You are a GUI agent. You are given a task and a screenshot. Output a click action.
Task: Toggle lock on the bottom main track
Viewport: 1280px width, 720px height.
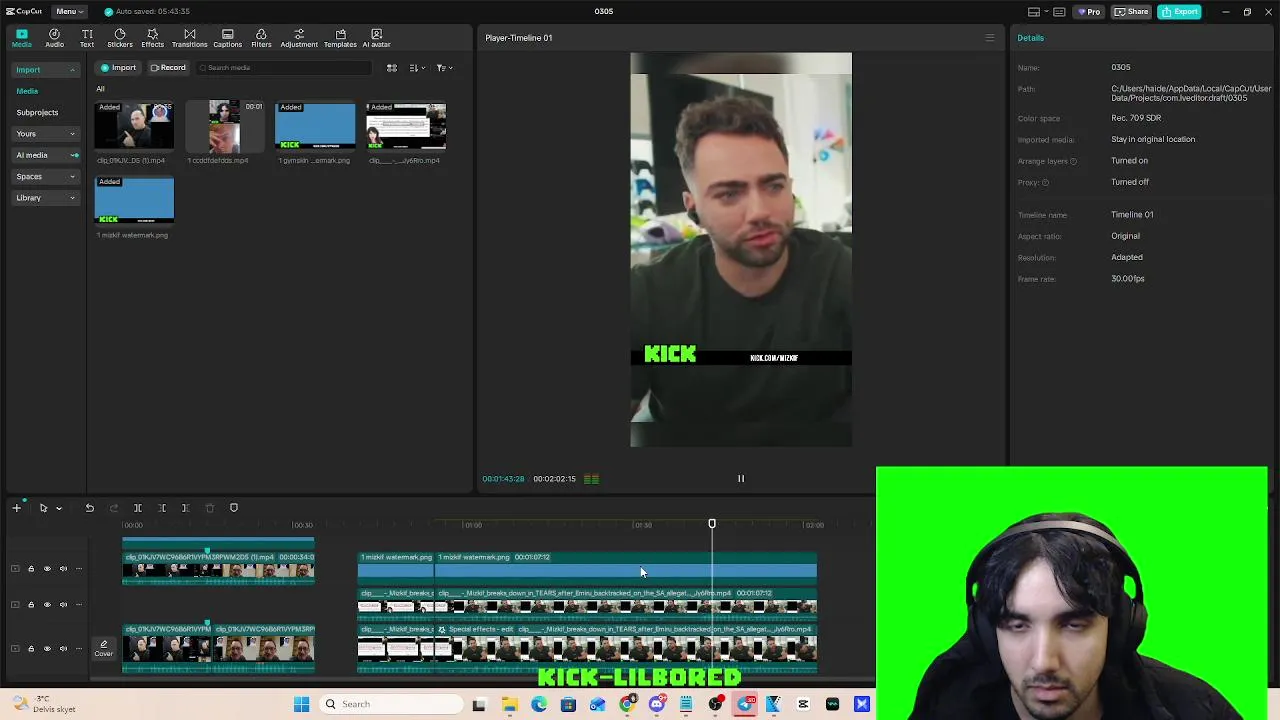click(x=31, y=650)
